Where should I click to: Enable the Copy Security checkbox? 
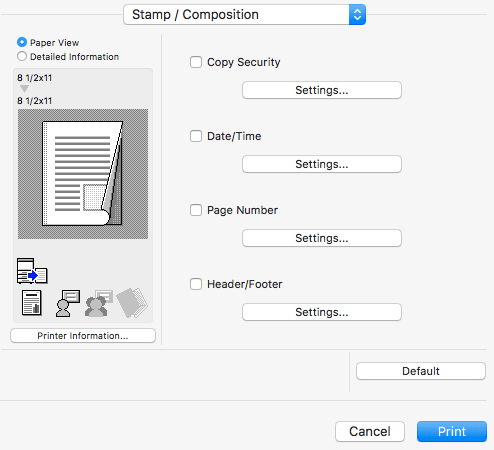[x=196, y=62]
